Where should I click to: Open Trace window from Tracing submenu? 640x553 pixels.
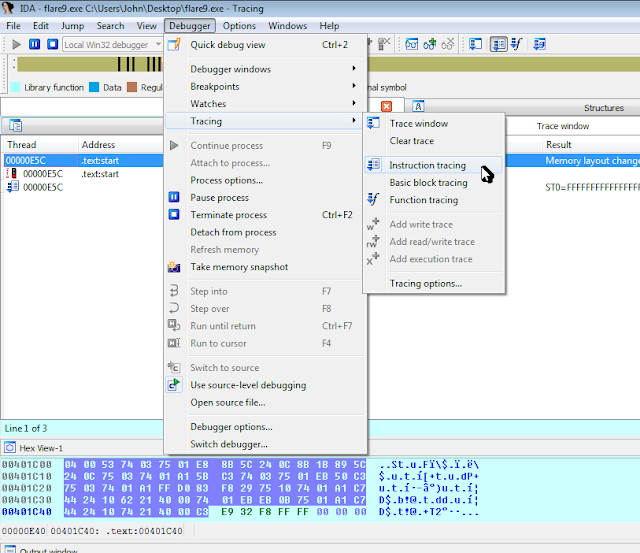(434, 123)
